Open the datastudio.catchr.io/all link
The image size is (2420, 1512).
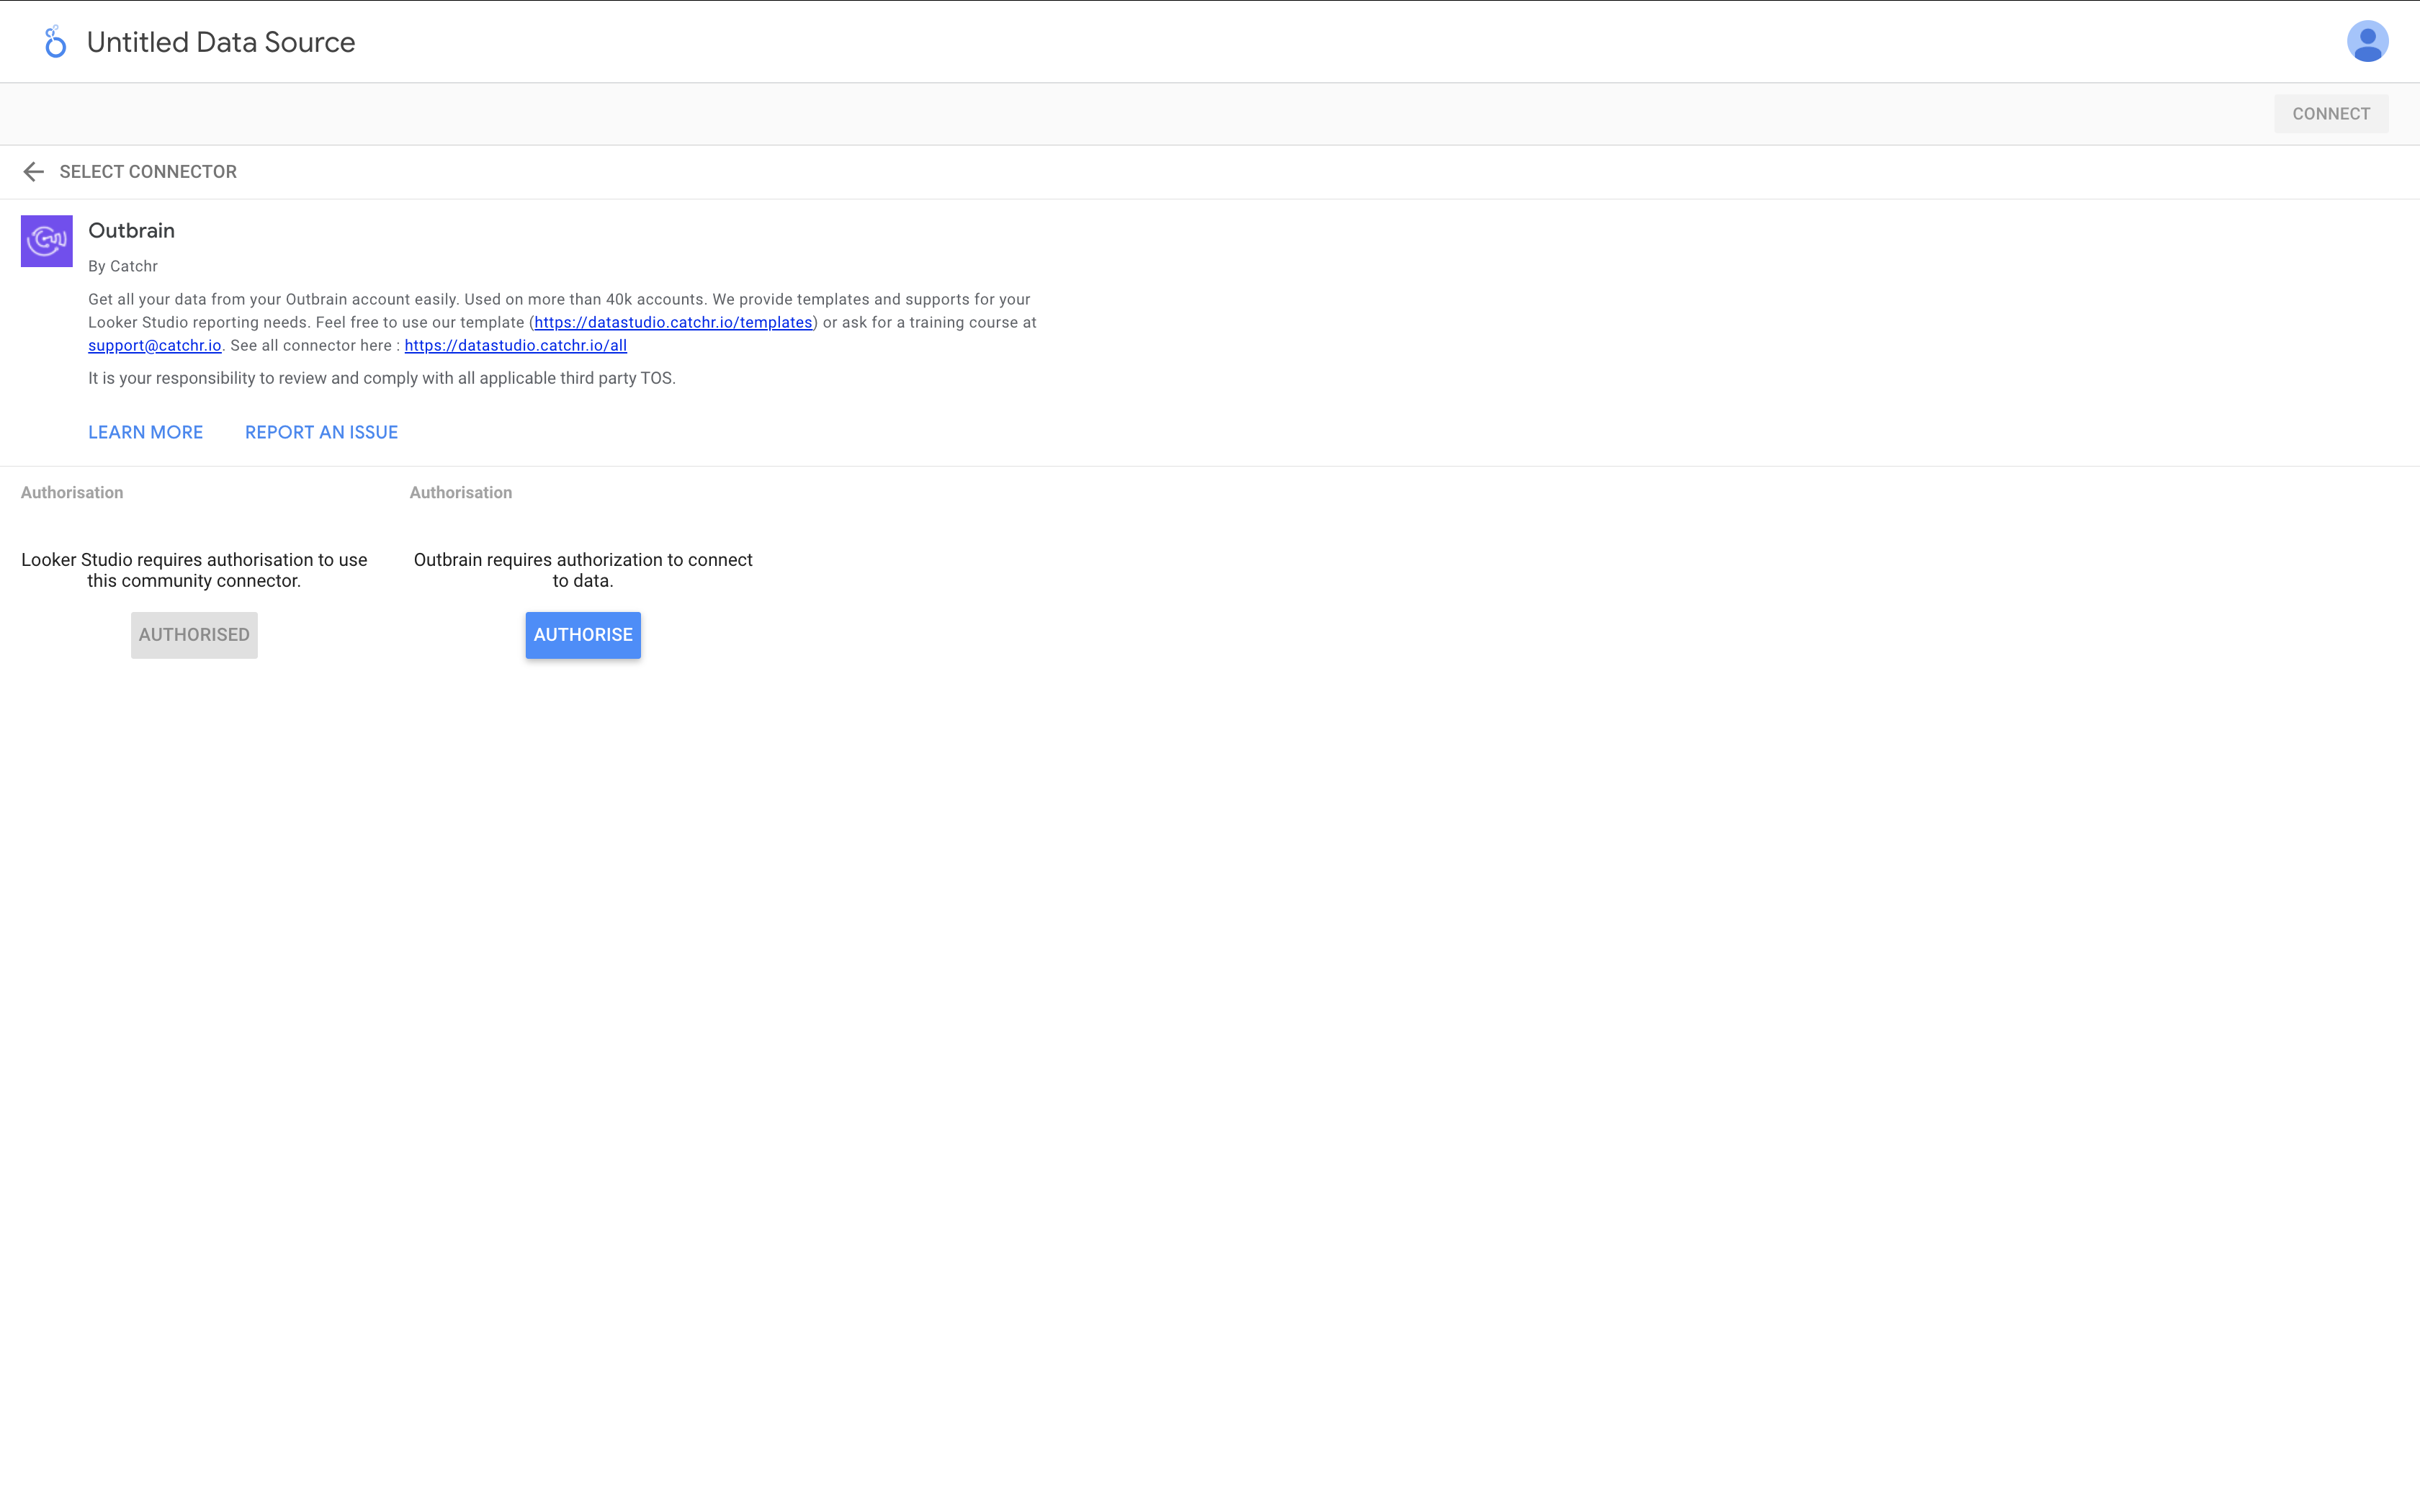point(516,345)
